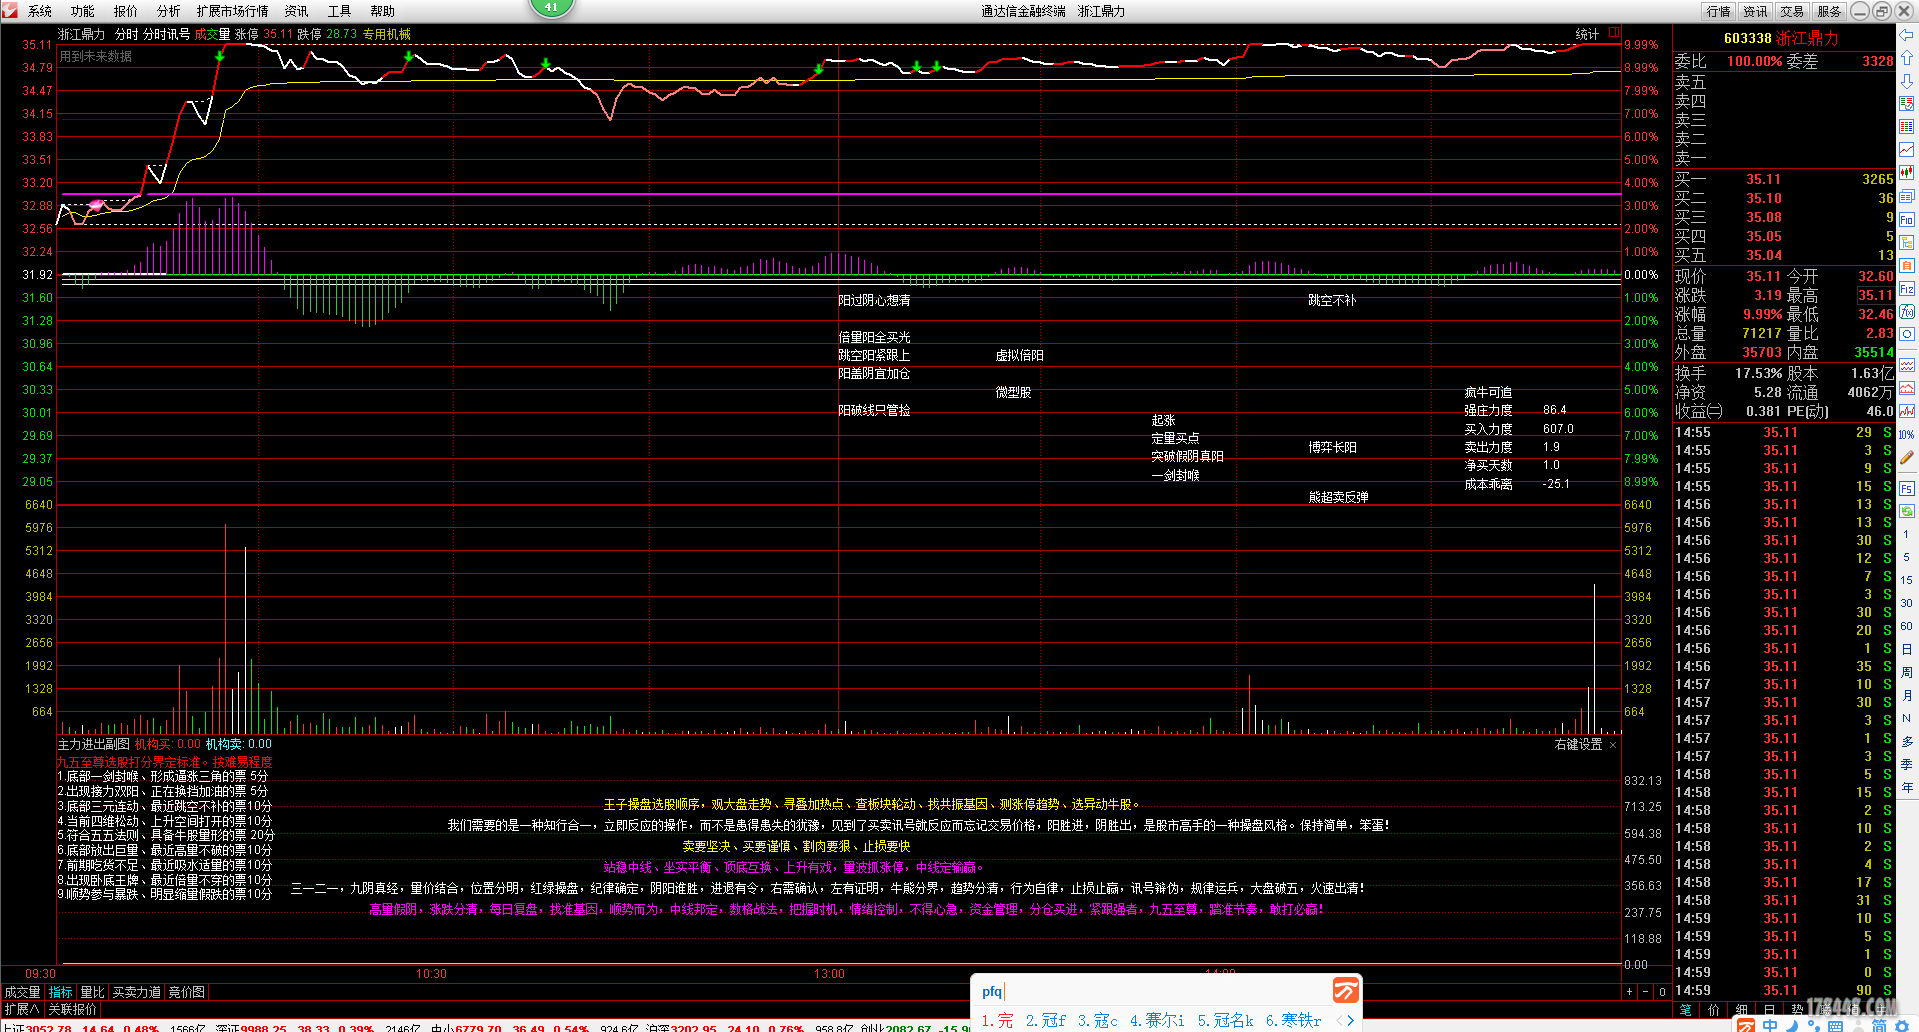Click the 统计 link above the chart
Image resolution: width=1919 pixels, height=1032 pixels.
pyautogui.click(x=1587, y=34)
